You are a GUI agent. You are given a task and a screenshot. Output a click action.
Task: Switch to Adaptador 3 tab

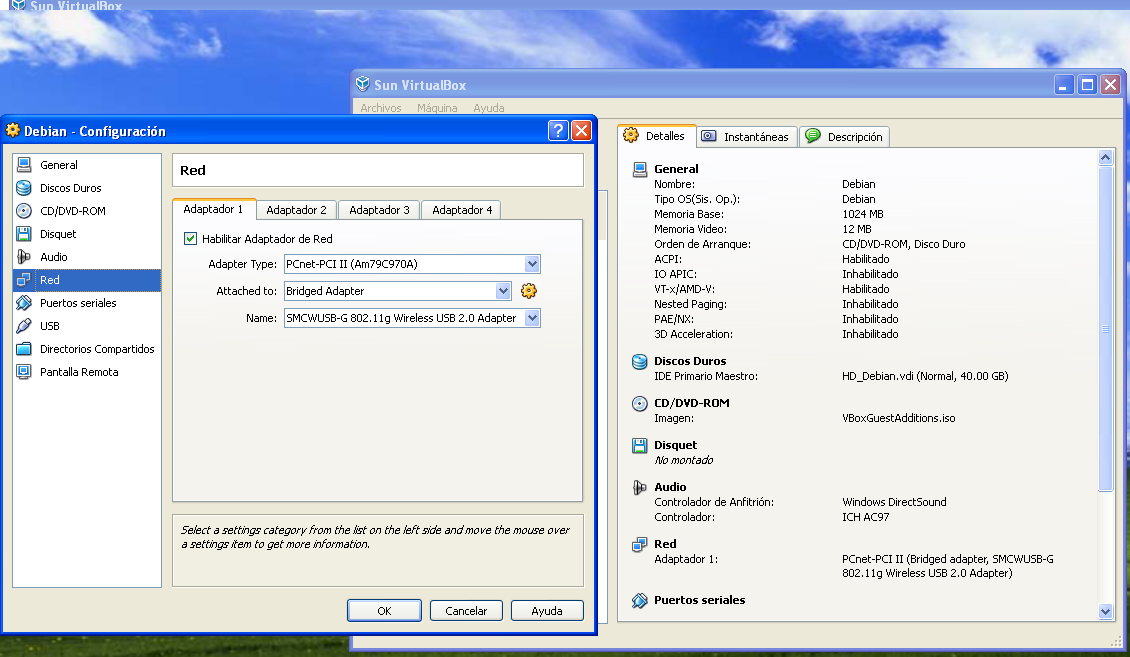[x=379, y=210]
